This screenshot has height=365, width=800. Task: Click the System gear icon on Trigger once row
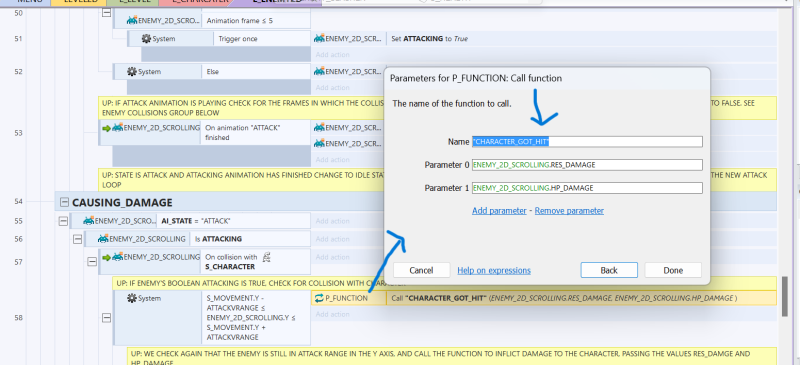point(146,39)
